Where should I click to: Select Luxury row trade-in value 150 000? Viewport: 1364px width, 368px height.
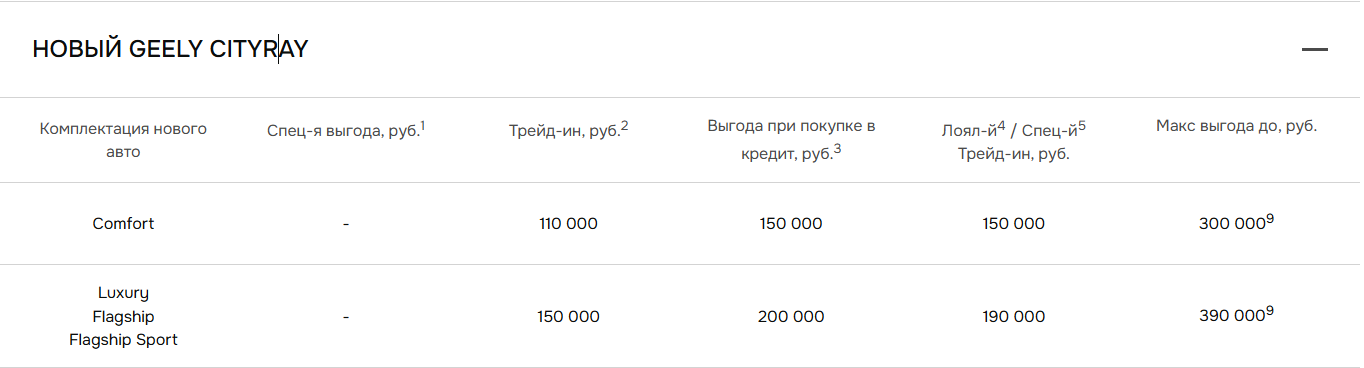(568, 316)
